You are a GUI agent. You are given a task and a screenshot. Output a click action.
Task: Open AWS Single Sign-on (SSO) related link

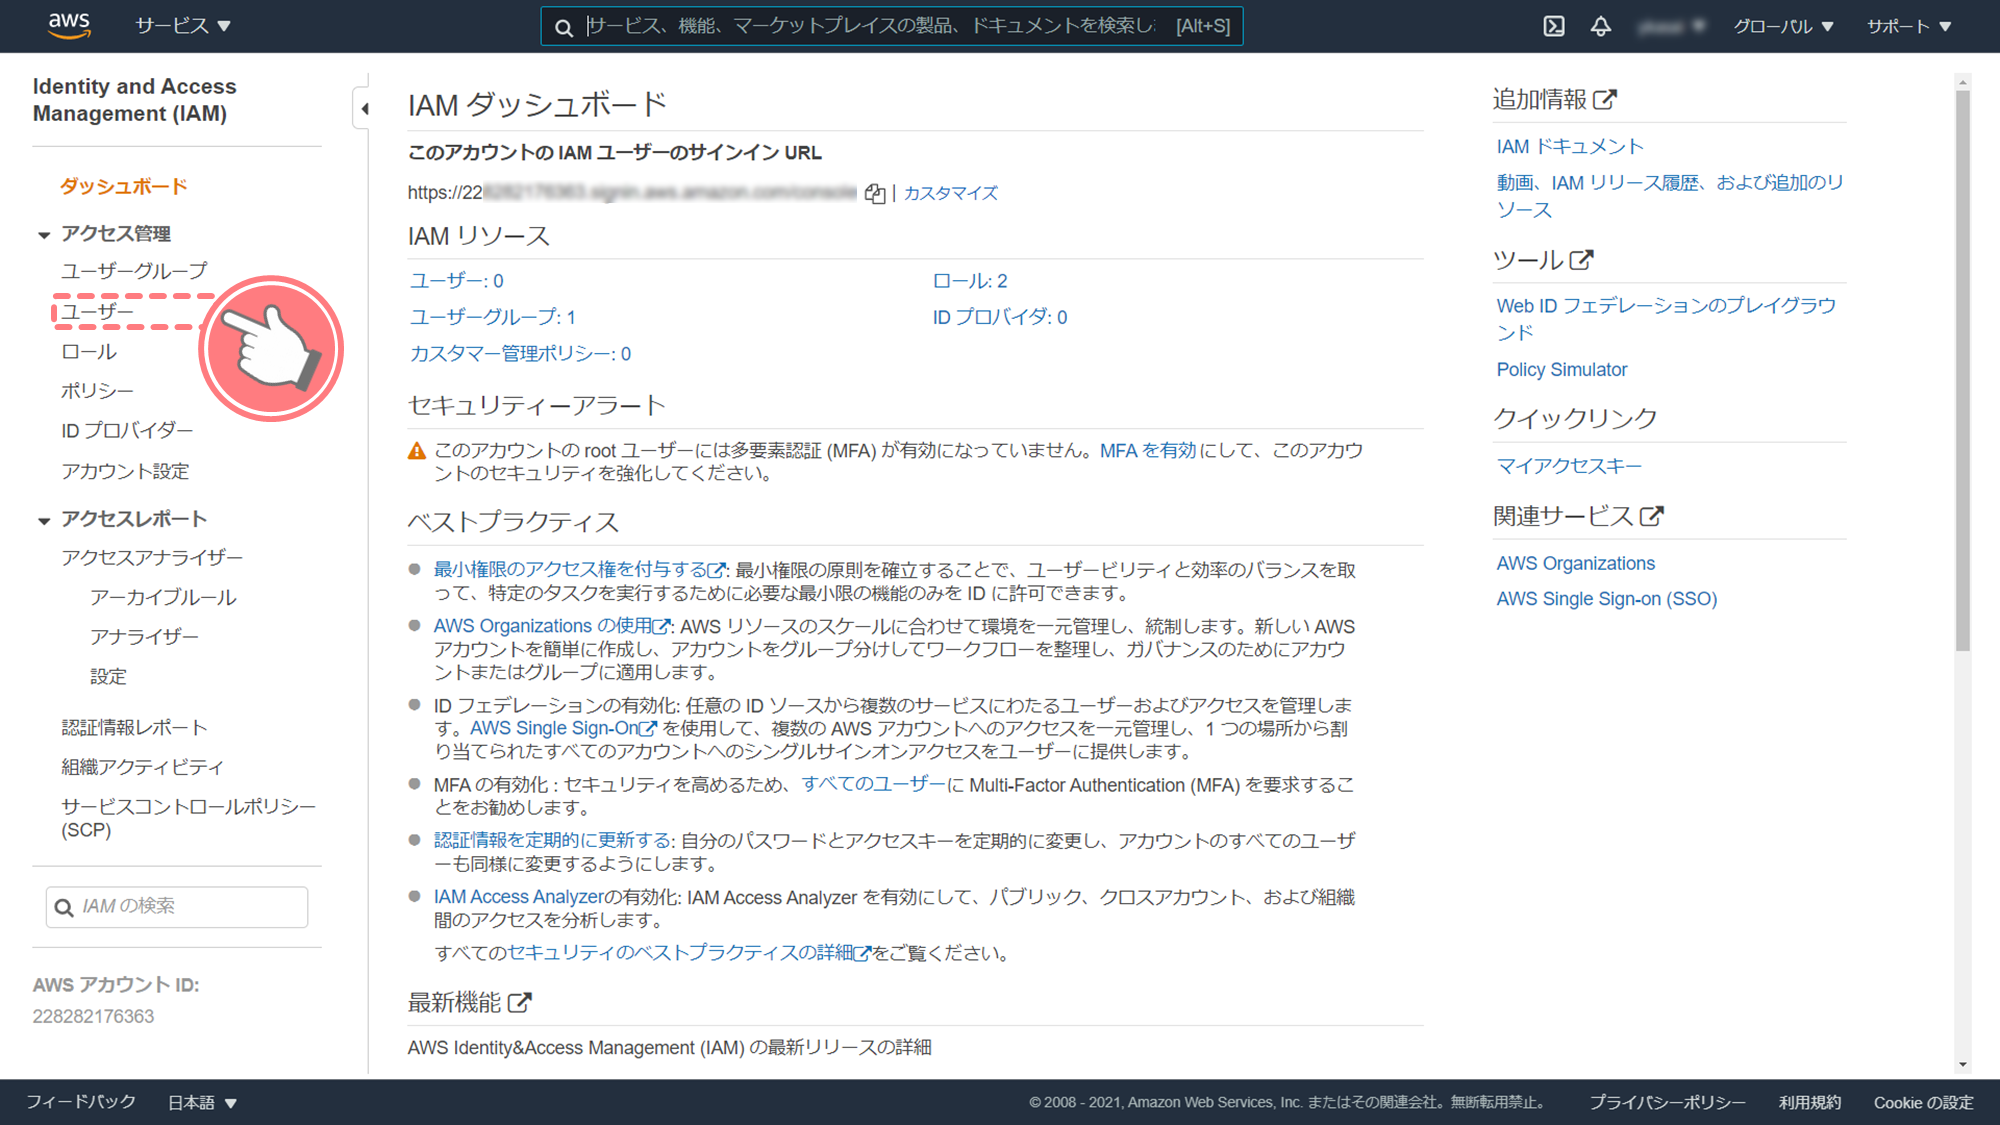click(1606, 599)
